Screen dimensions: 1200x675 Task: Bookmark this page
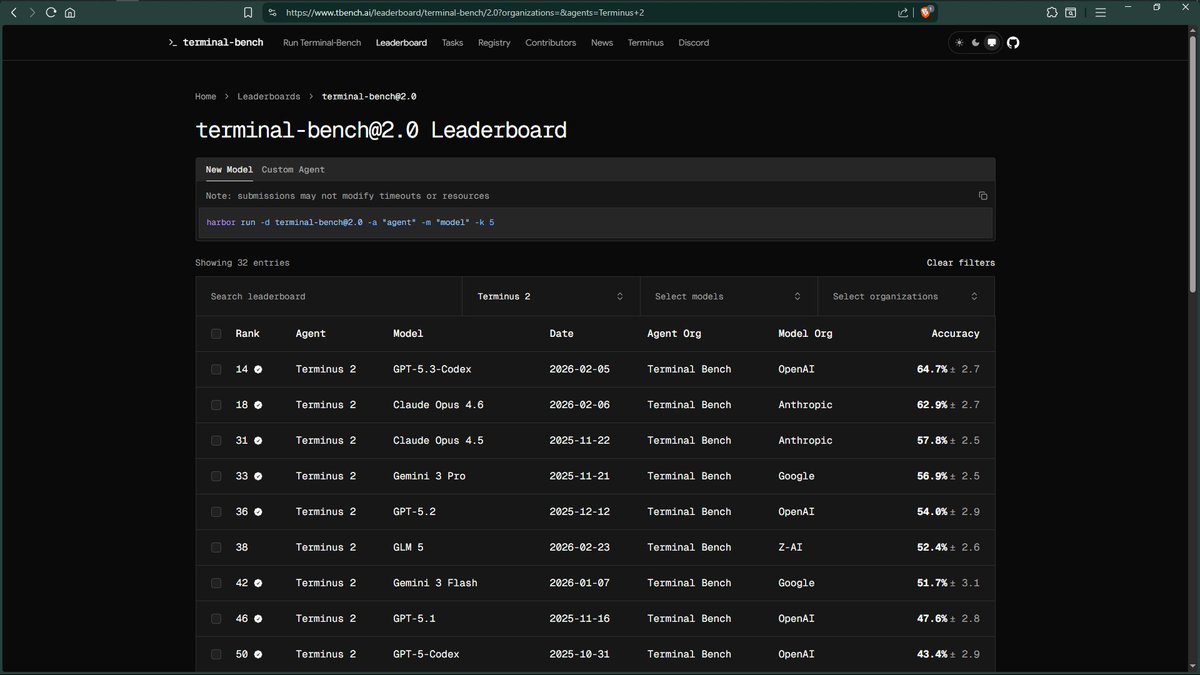(x=248, y=13)
